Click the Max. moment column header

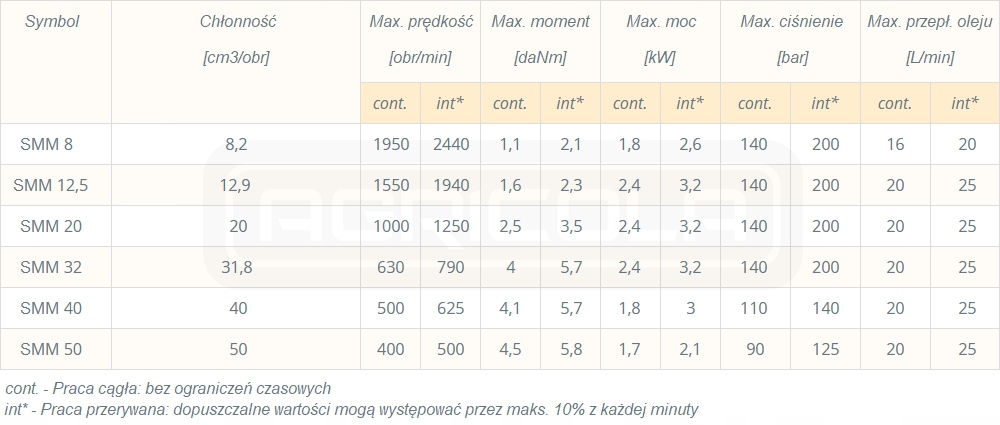click(x=540, y=21)
